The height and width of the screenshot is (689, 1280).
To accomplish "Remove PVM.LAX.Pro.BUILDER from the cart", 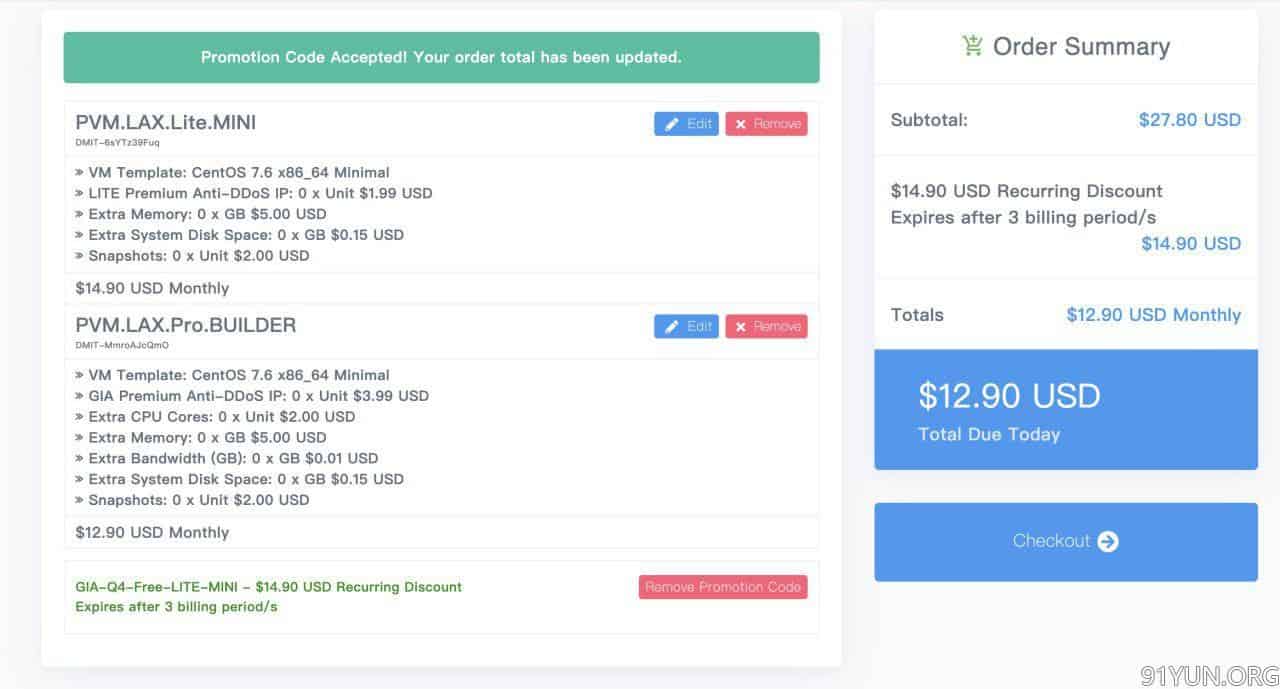I will pos(766,327).
